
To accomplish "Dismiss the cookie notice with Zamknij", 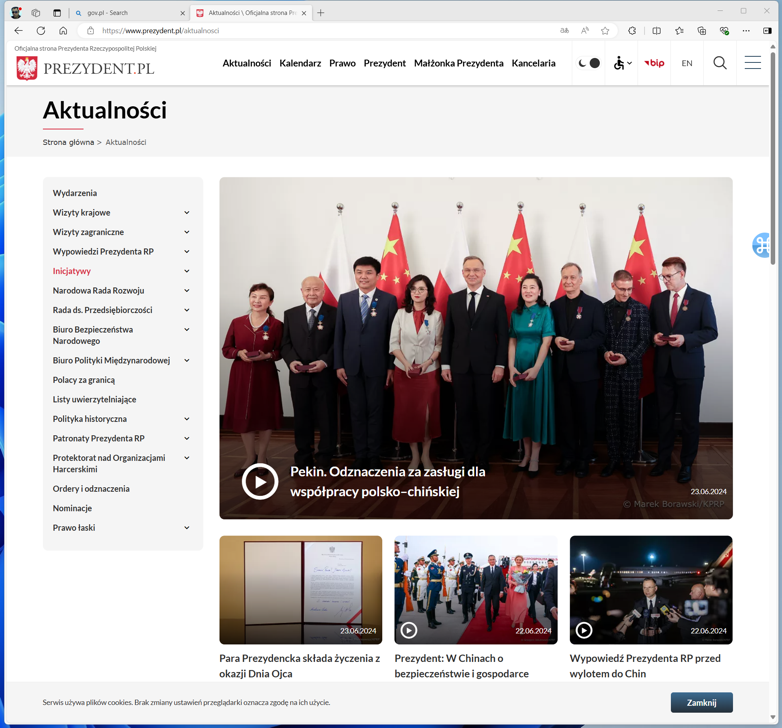I will pyautogui.click(x=701, y=702).
